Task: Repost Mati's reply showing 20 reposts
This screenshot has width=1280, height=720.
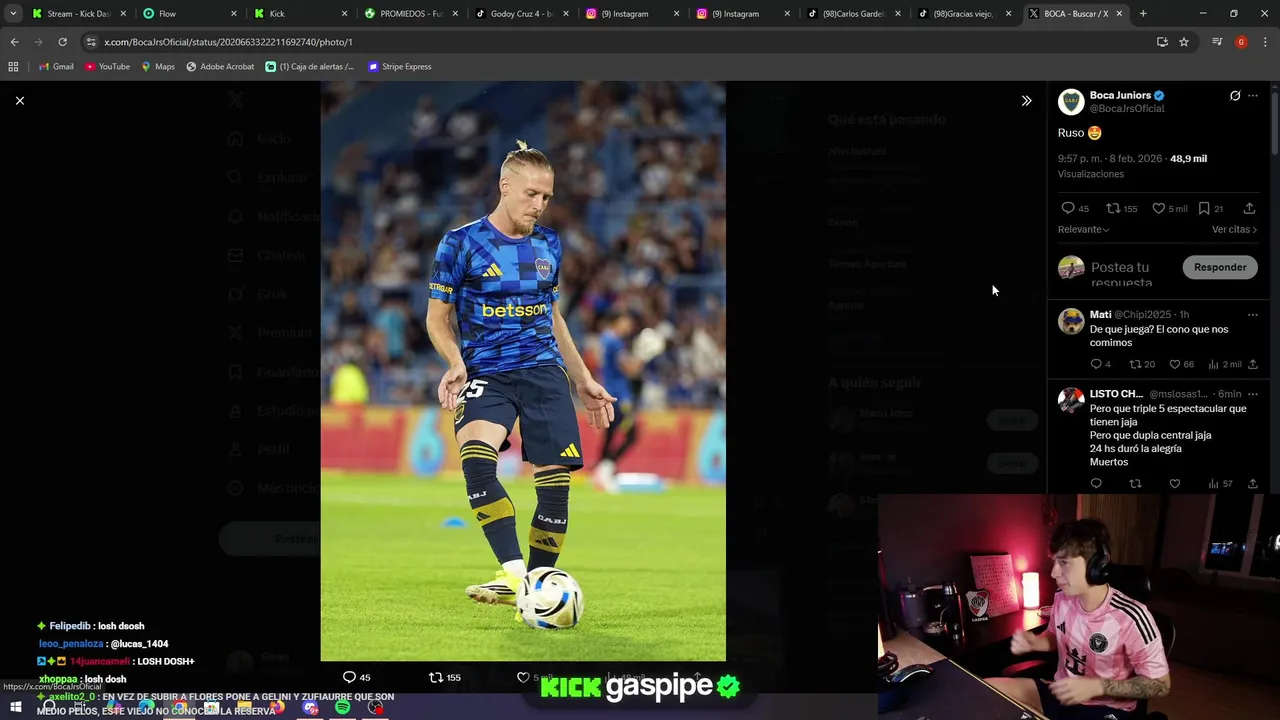Action: pyautogui.click(x=1135, y=364)
